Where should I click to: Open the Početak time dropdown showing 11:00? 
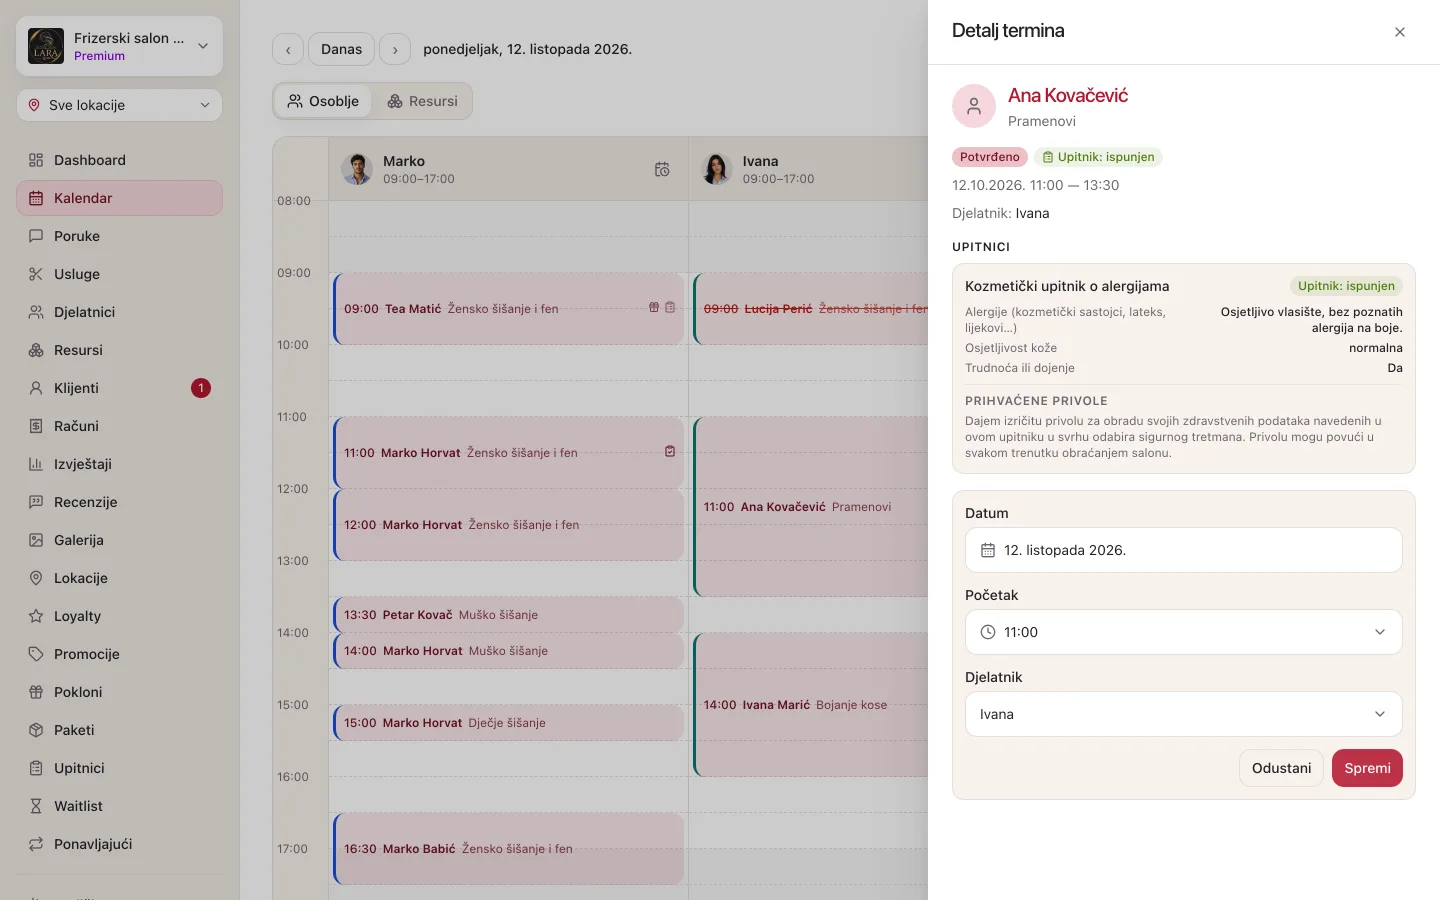1184,632
